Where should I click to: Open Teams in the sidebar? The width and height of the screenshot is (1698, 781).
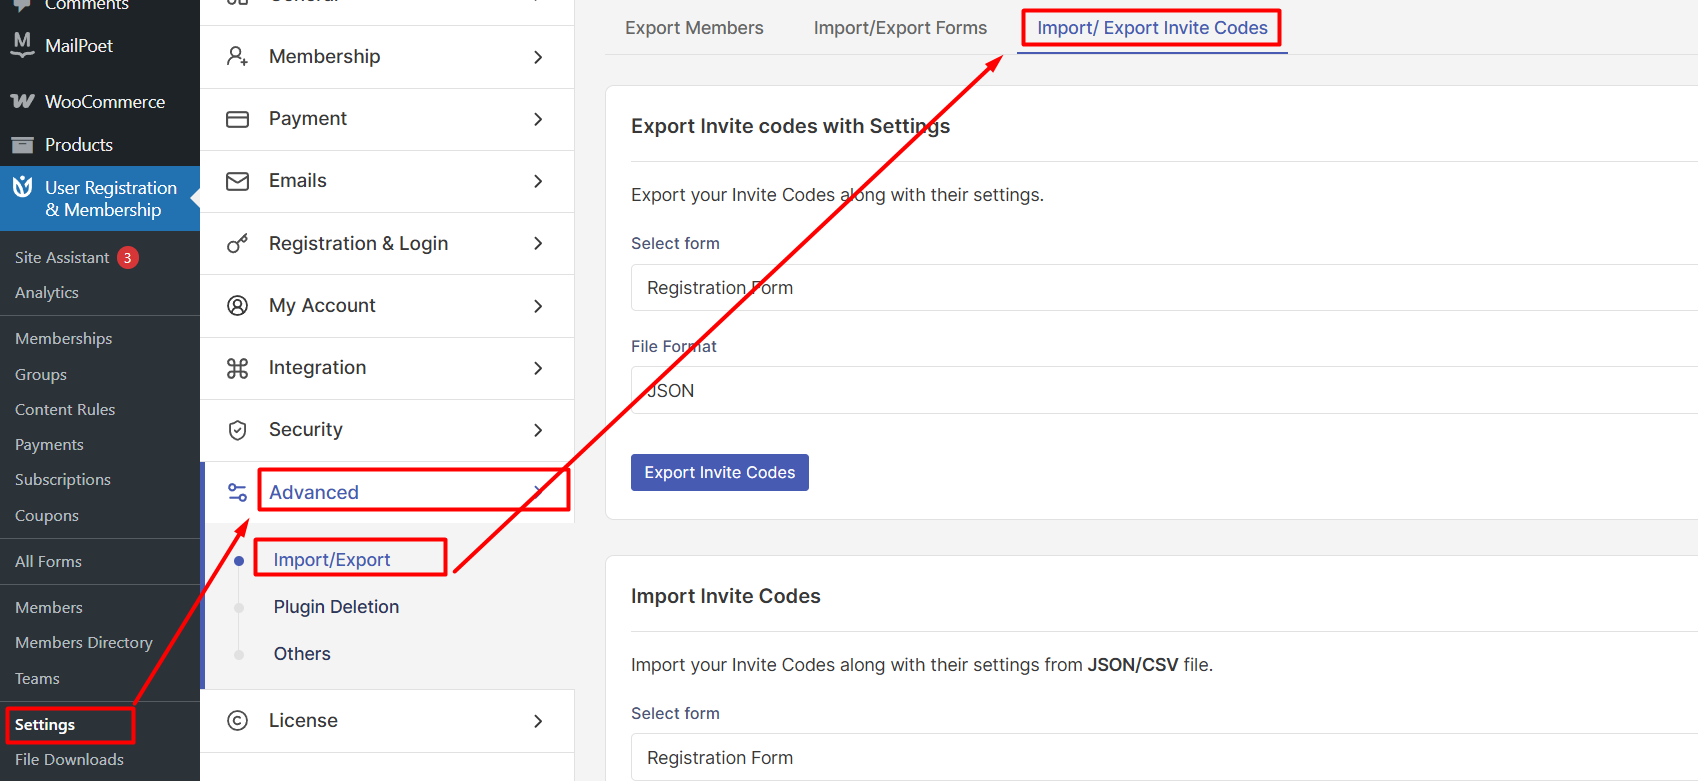pyautogui.click(x=37, y=678)
